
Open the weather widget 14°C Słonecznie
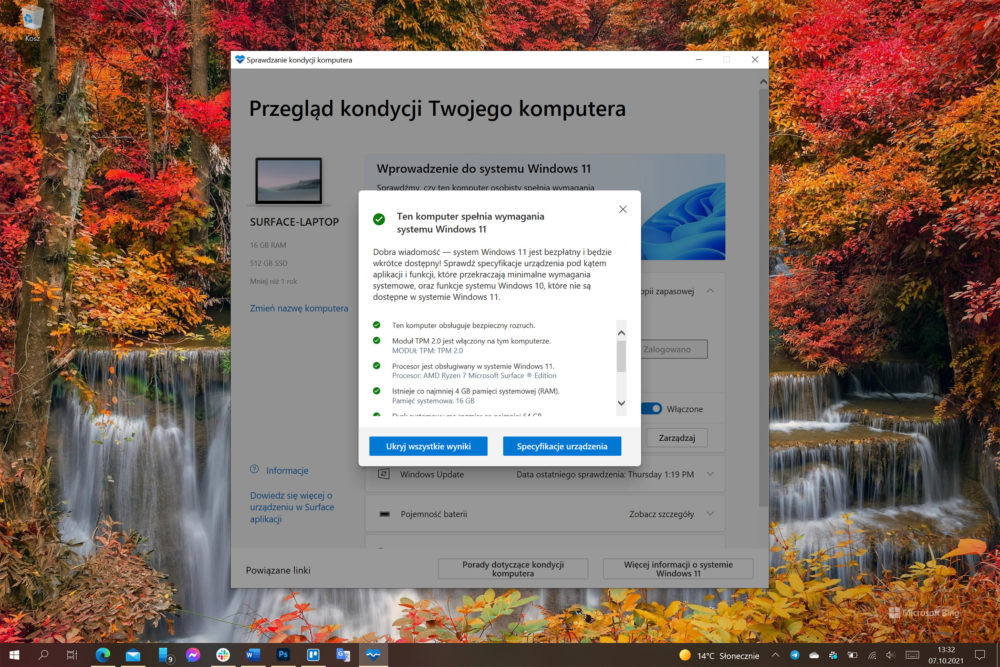click(719, 656)
